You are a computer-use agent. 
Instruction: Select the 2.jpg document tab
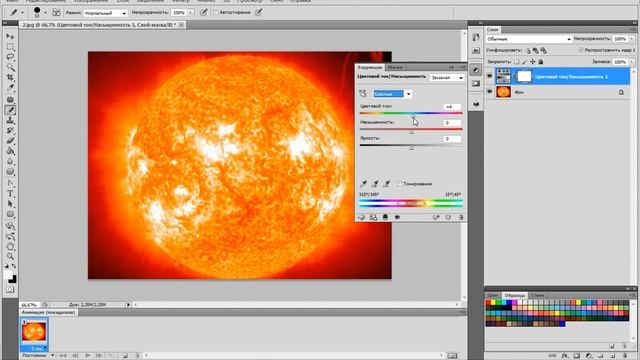[99, 25]
